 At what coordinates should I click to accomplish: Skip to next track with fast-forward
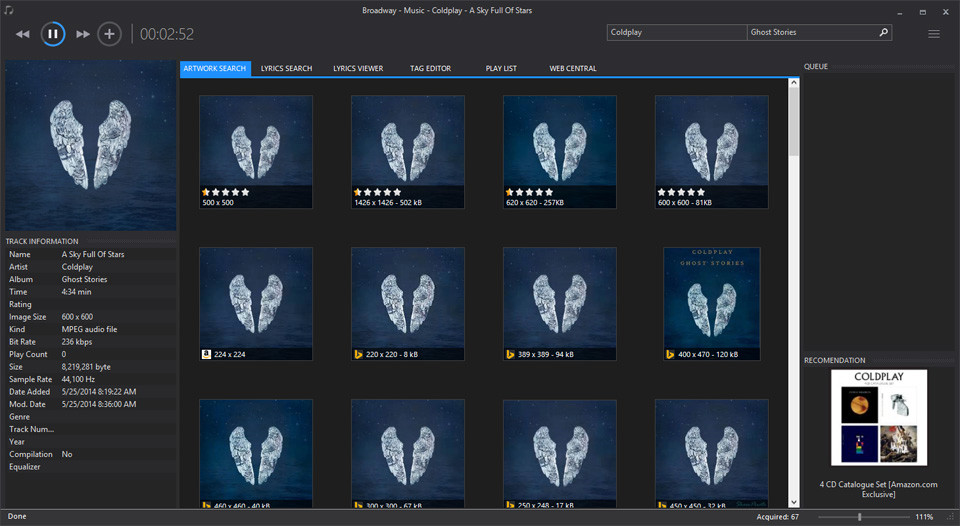(x=83, y=34)
